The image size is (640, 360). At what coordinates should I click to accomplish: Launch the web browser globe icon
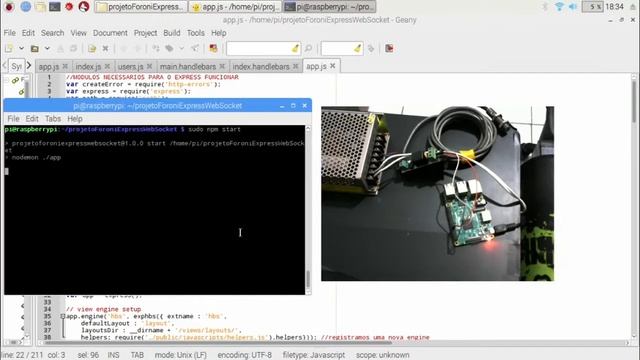point(26,7)
